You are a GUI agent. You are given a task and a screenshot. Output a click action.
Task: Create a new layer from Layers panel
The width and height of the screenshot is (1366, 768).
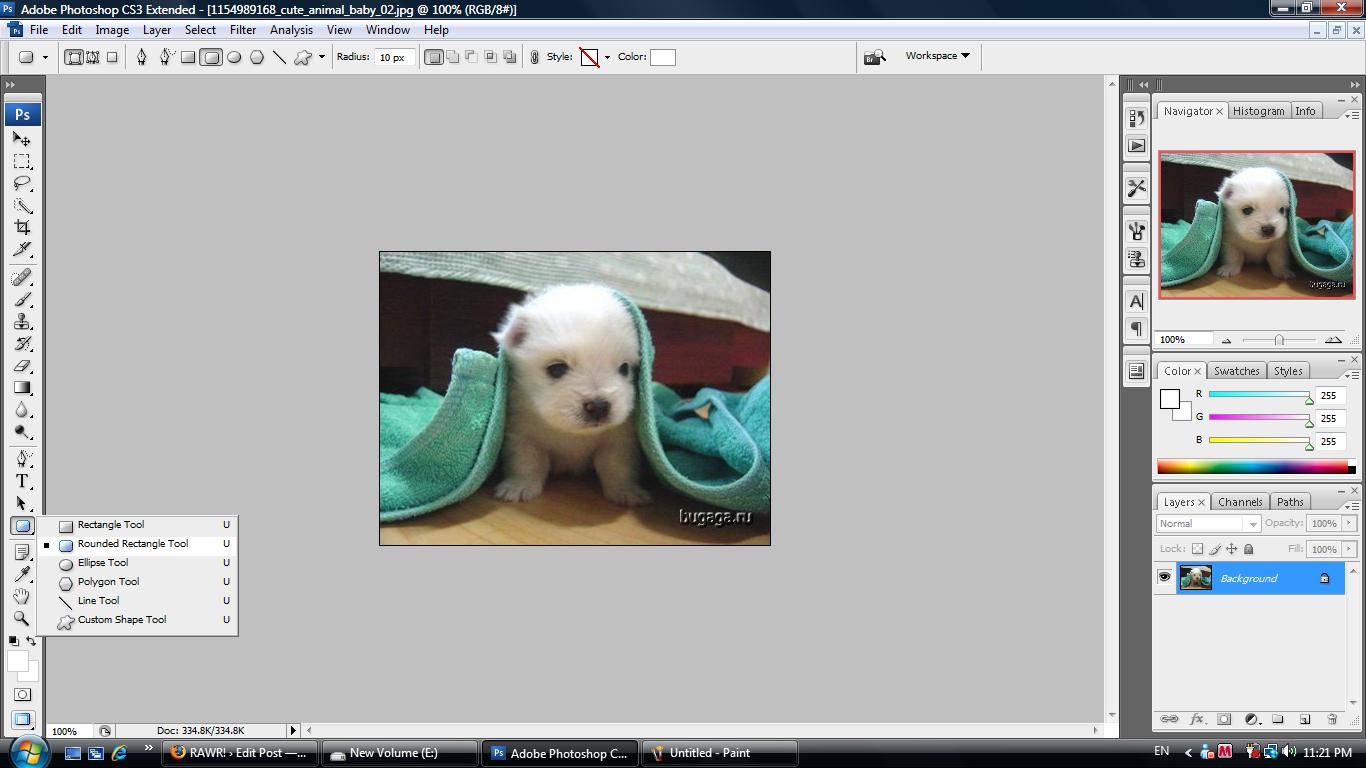click(x=1304, y=719)
